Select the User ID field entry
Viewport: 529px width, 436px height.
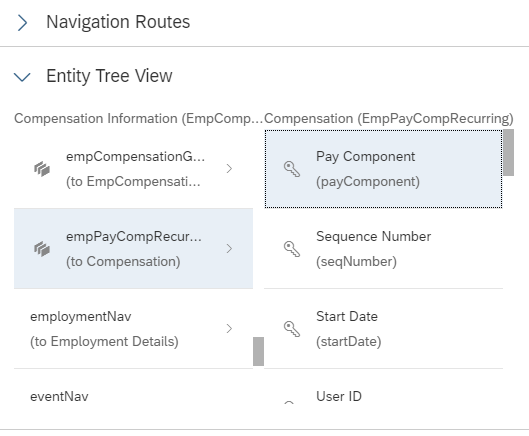[x=383, y=397]
